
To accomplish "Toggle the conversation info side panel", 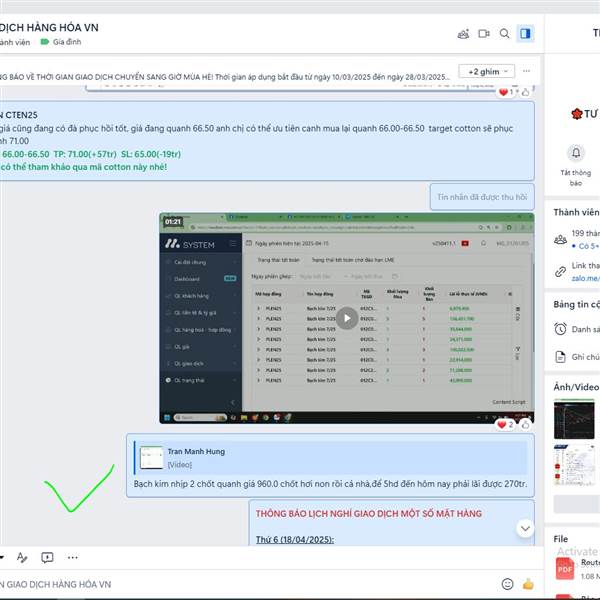I will (x=525, y=34).
